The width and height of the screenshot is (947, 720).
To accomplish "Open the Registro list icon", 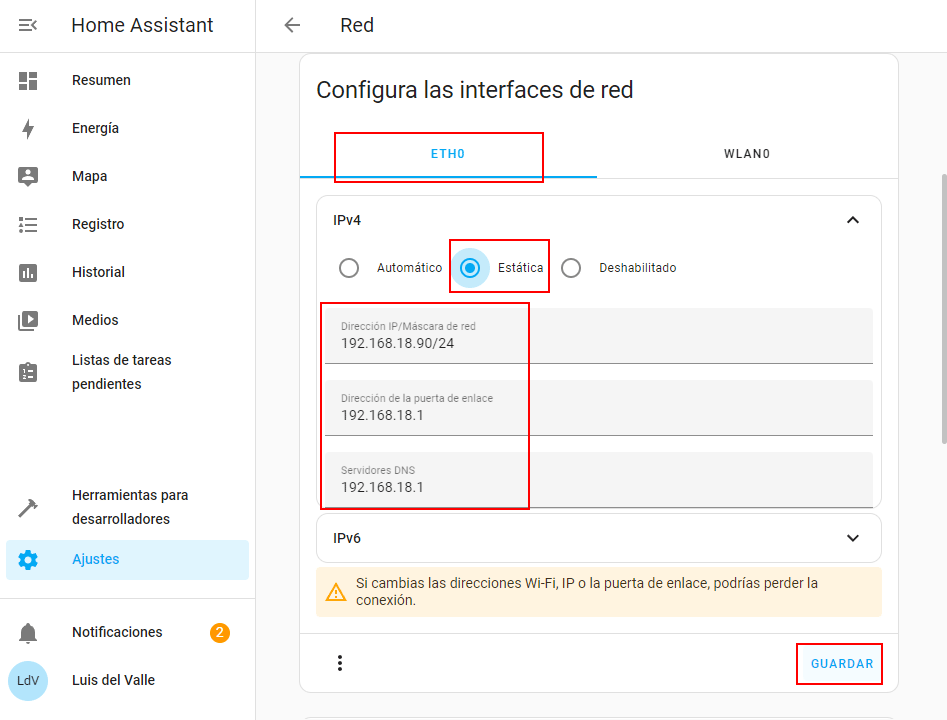I will pos(28,225).
